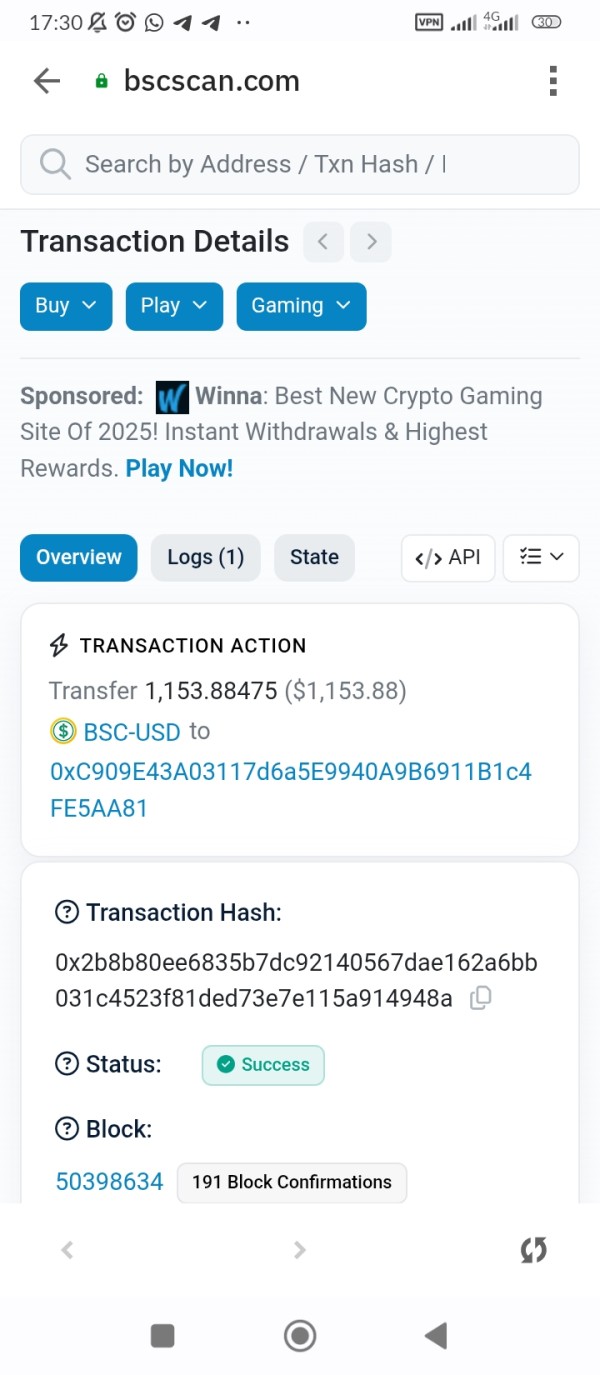Open the list view options dropdown

coord(541,558)
